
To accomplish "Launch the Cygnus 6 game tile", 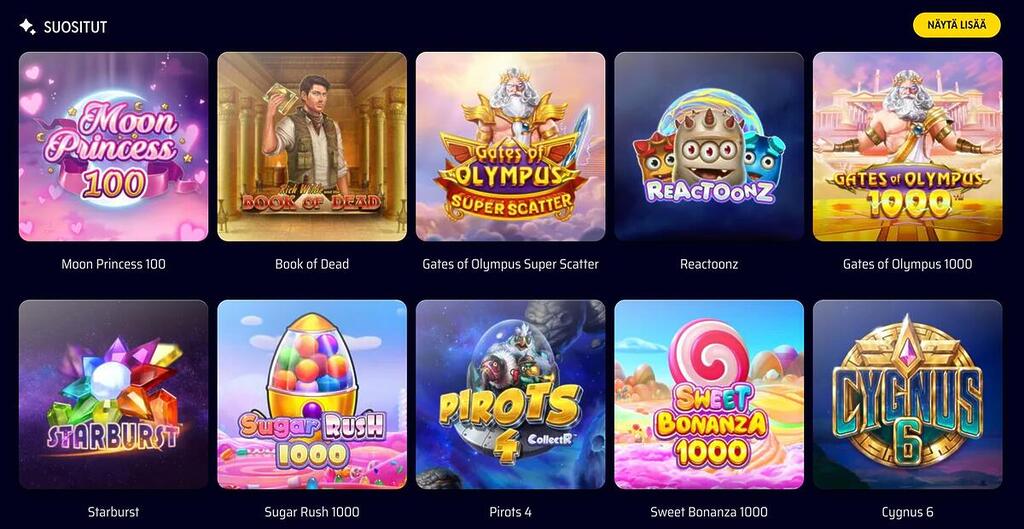I will [908, 394].
